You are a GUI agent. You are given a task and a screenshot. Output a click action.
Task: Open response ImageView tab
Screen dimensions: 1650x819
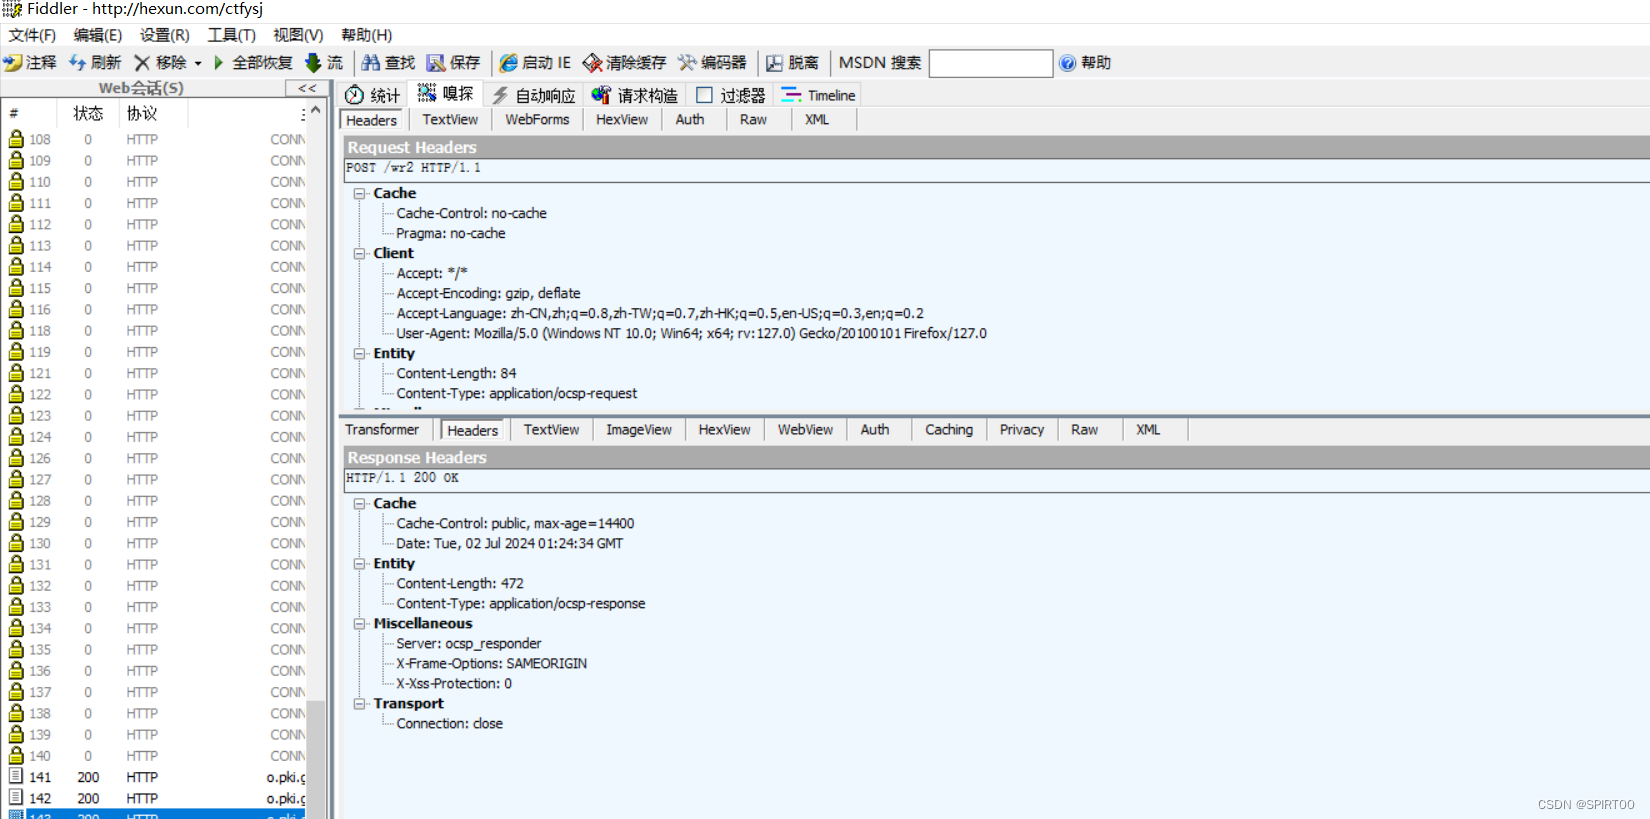click(639, 429)
